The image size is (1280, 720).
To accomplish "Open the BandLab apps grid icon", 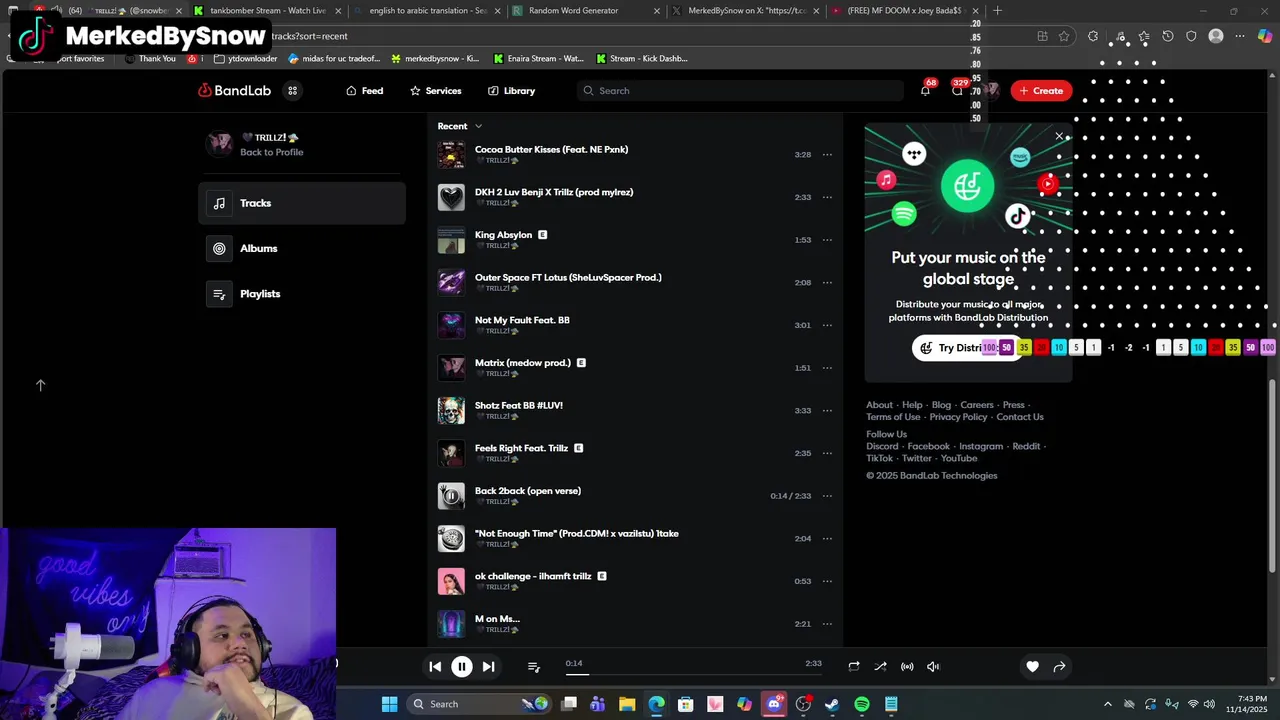I will (x=293, y=91).
